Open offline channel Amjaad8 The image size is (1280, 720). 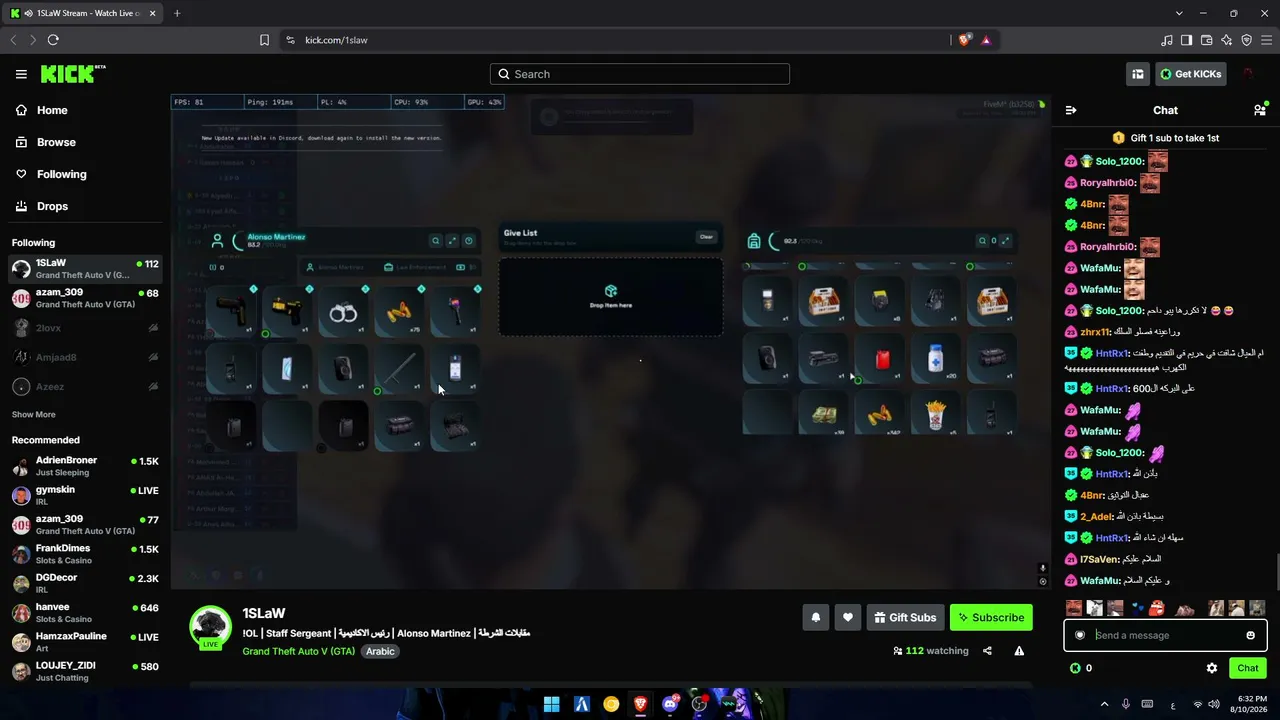85,357
